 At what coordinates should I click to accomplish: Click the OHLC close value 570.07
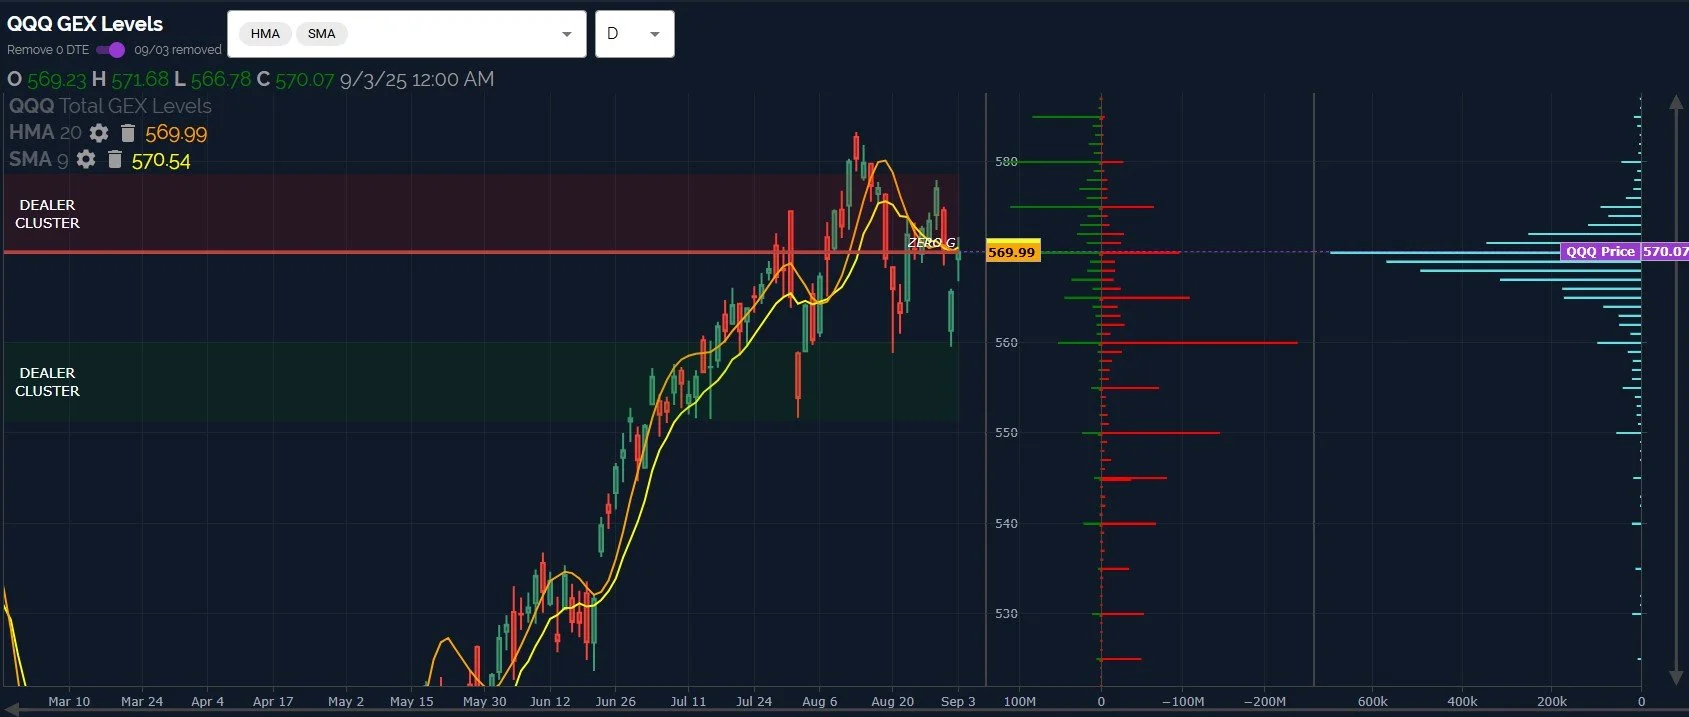coord(304,79)
